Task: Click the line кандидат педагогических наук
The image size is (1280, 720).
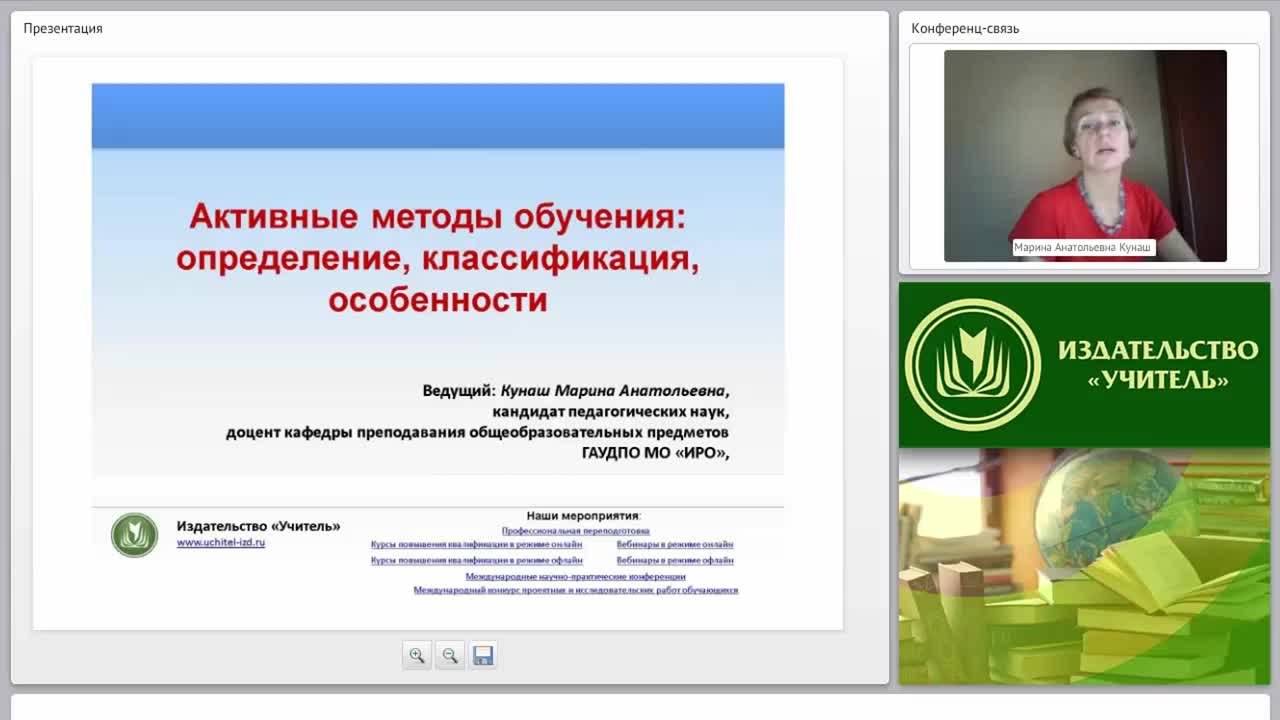Action: pyautogui.click(x=610, y=412)
